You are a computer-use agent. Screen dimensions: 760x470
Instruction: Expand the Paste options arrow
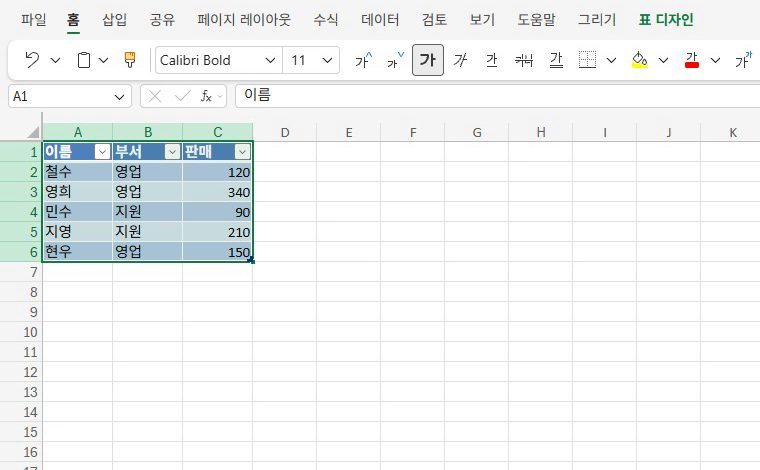click(x=103, y=61)
